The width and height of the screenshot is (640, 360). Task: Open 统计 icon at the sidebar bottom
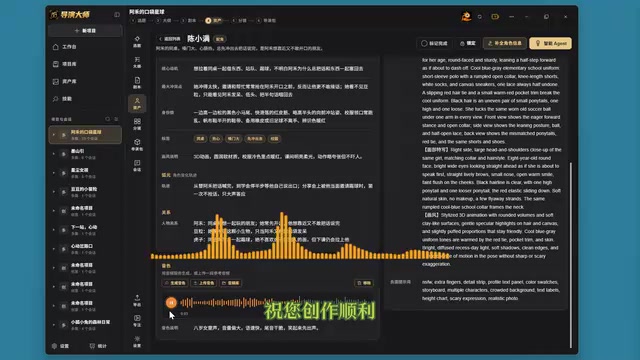point(92,346)
